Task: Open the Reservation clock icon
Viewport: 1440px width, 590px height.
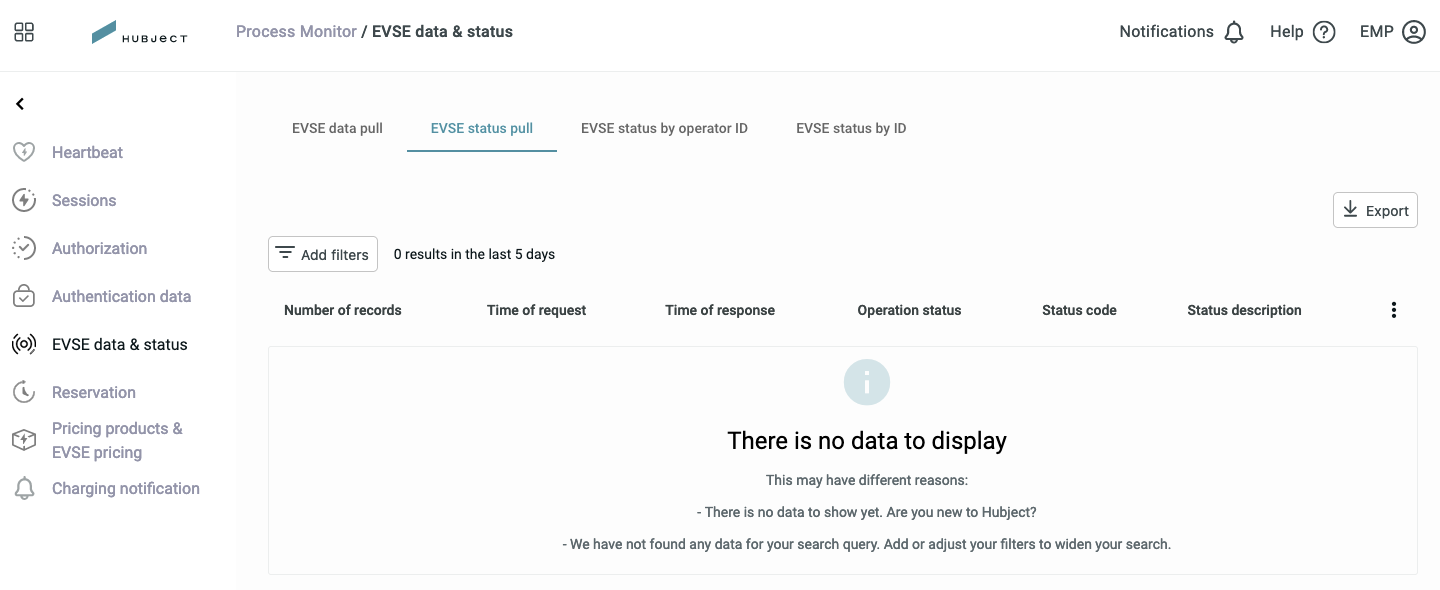Action: [x=24, y=392]
